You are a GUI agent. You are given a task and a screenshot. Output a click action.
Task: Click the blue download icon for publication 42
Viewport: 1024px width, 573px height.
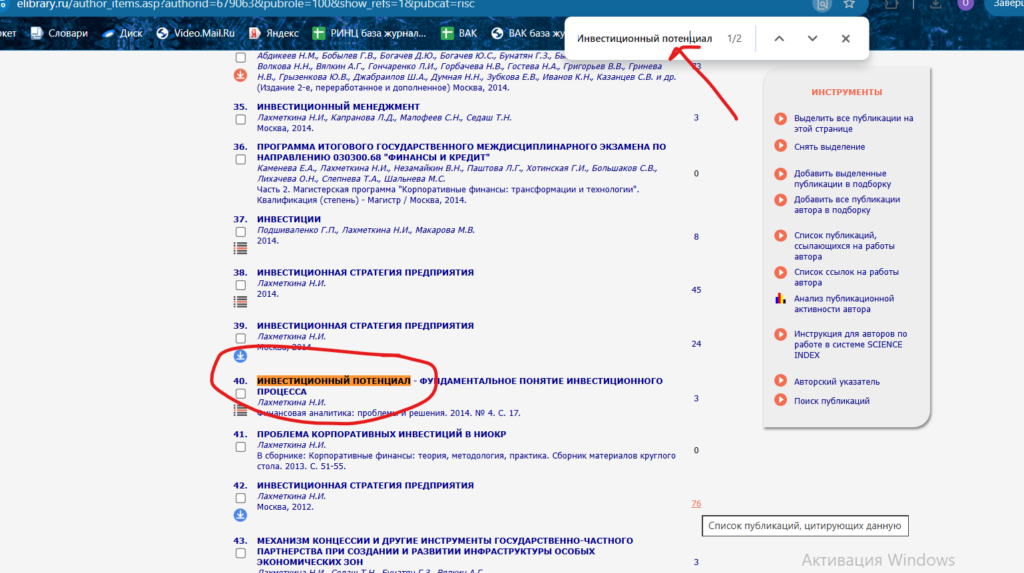(240, 515)
